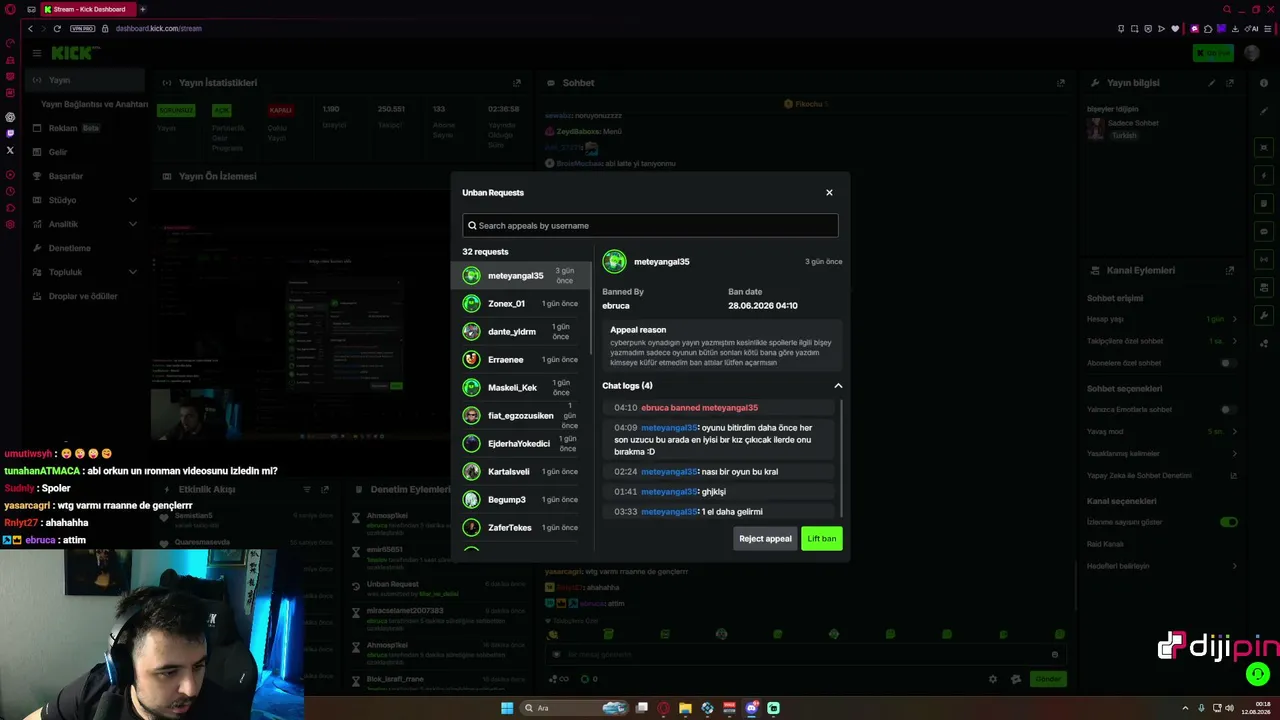Image resolution: width=1280 pixels, height=720 pixels.
Task: Open Windows Start menu
Action: tap(507, 708)
